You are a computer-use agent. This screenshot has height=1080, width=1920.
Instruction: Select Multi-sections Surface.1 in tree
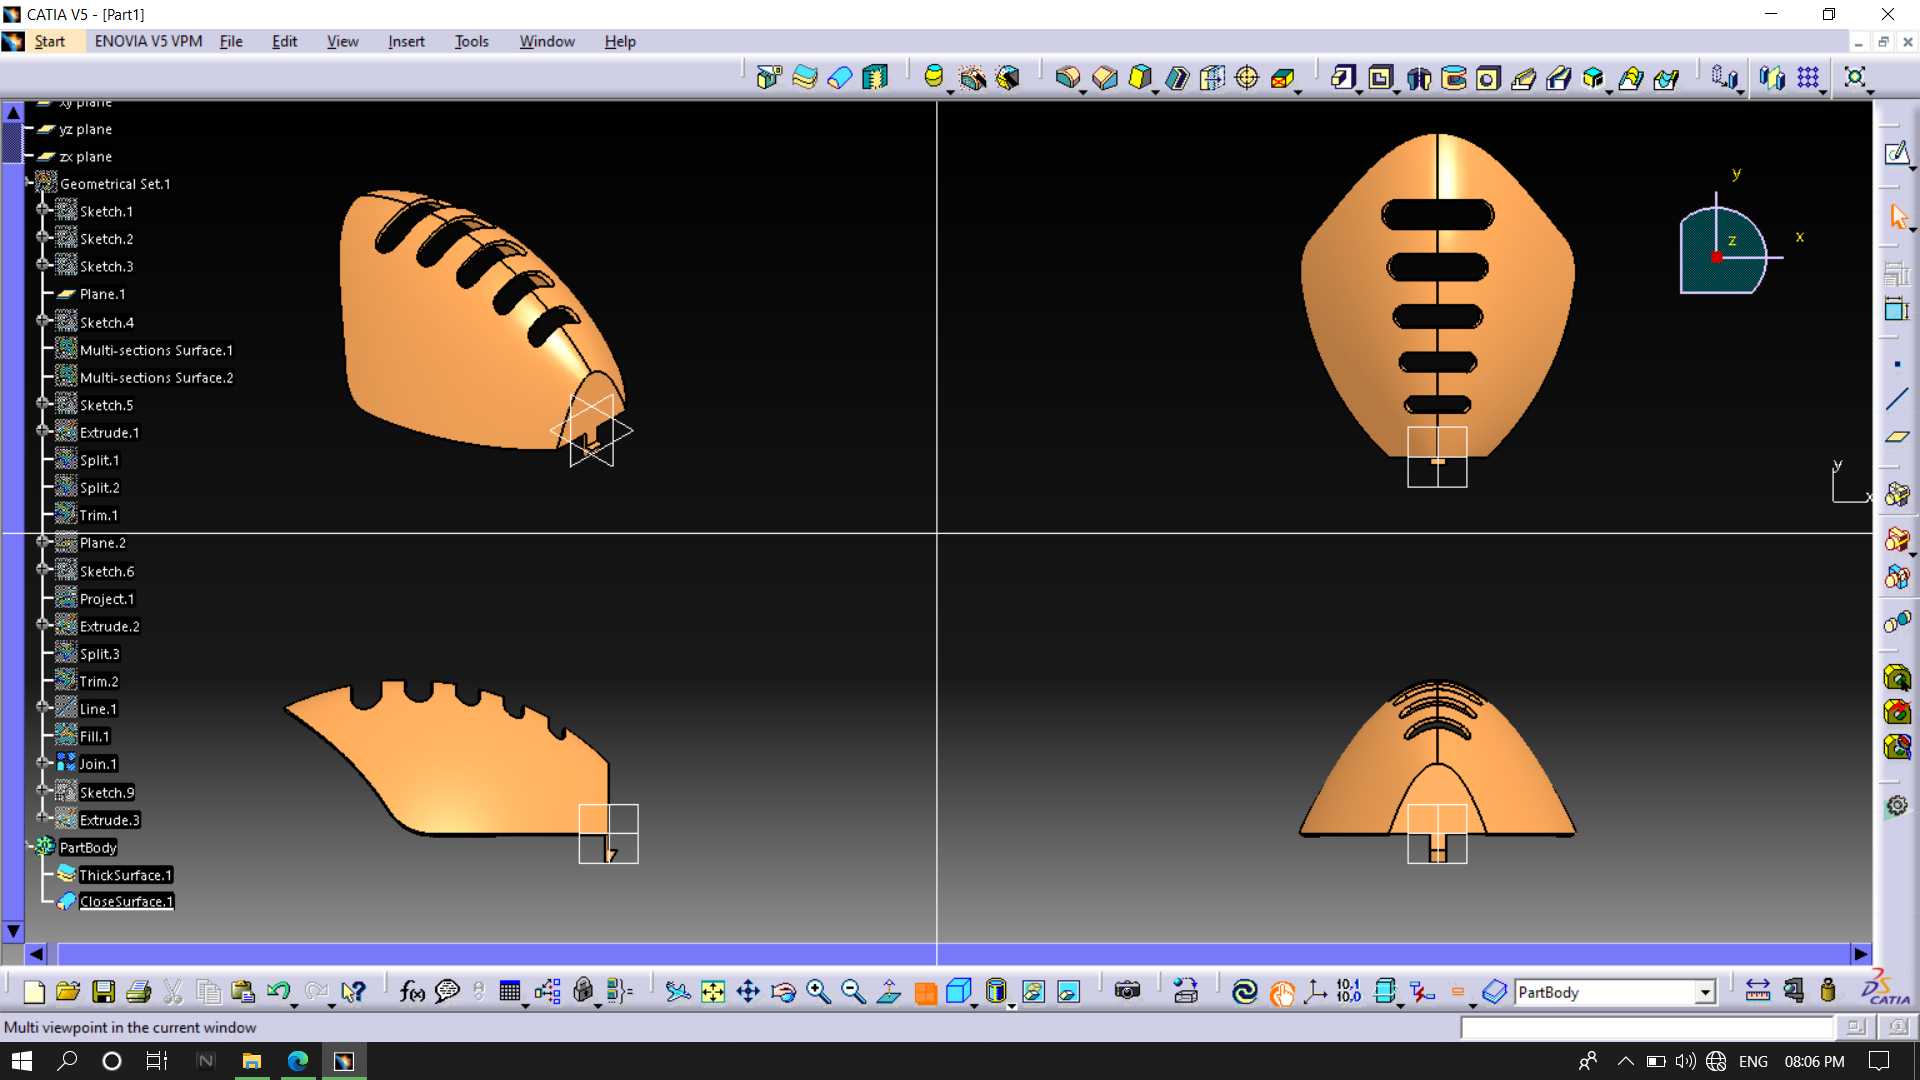coord(156,350)
